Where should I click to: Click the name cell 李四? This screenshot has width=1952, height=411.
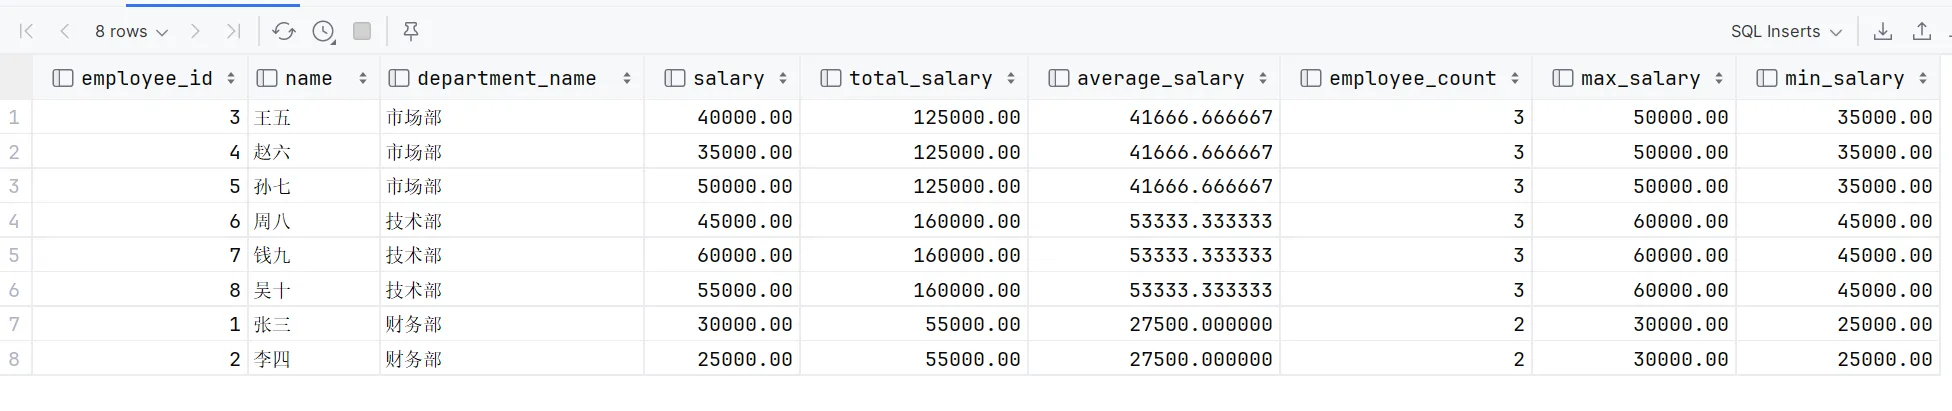pyautogui.click(x=314, y=359)
